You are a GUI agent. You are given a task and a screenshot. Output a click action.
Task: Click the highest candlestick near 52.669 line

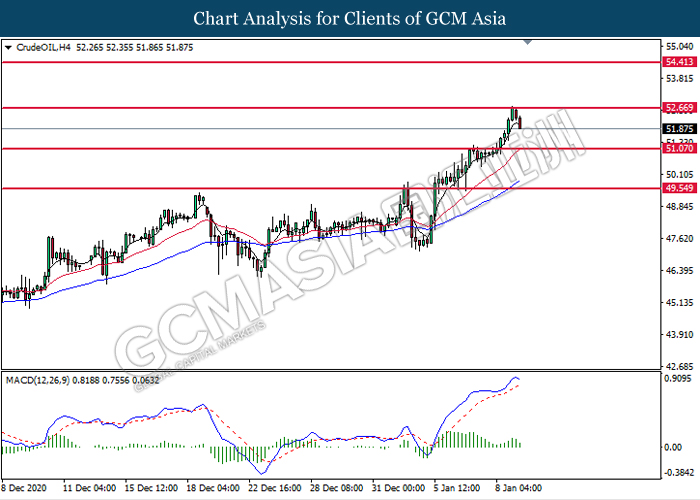[x=513, y=112]
